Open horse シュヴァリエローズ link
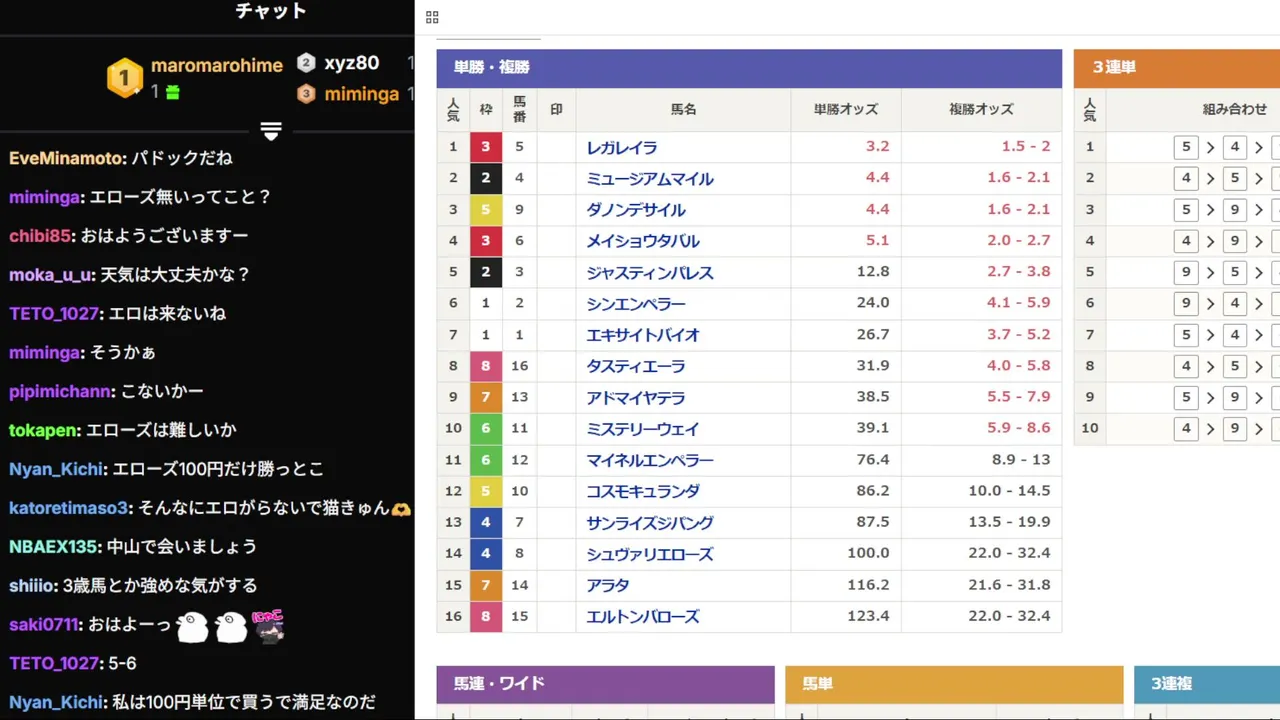1280x720 pixels. (649, 555)
